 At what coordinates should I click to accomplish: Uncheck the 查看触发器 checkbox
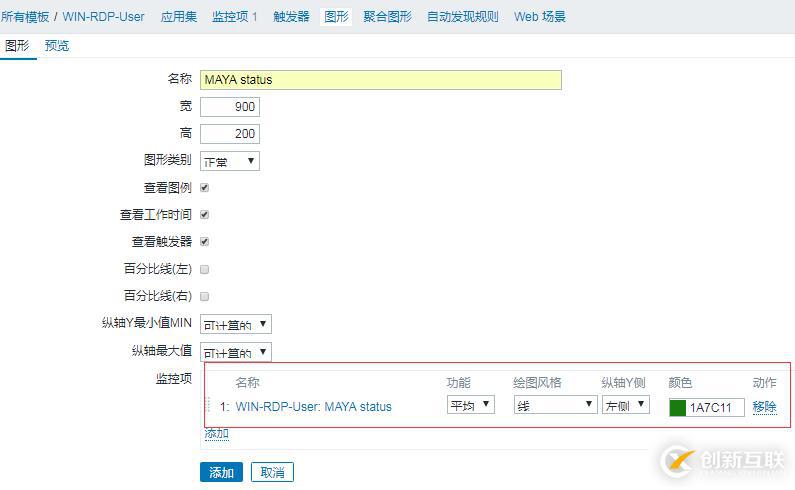click(205, 242)
